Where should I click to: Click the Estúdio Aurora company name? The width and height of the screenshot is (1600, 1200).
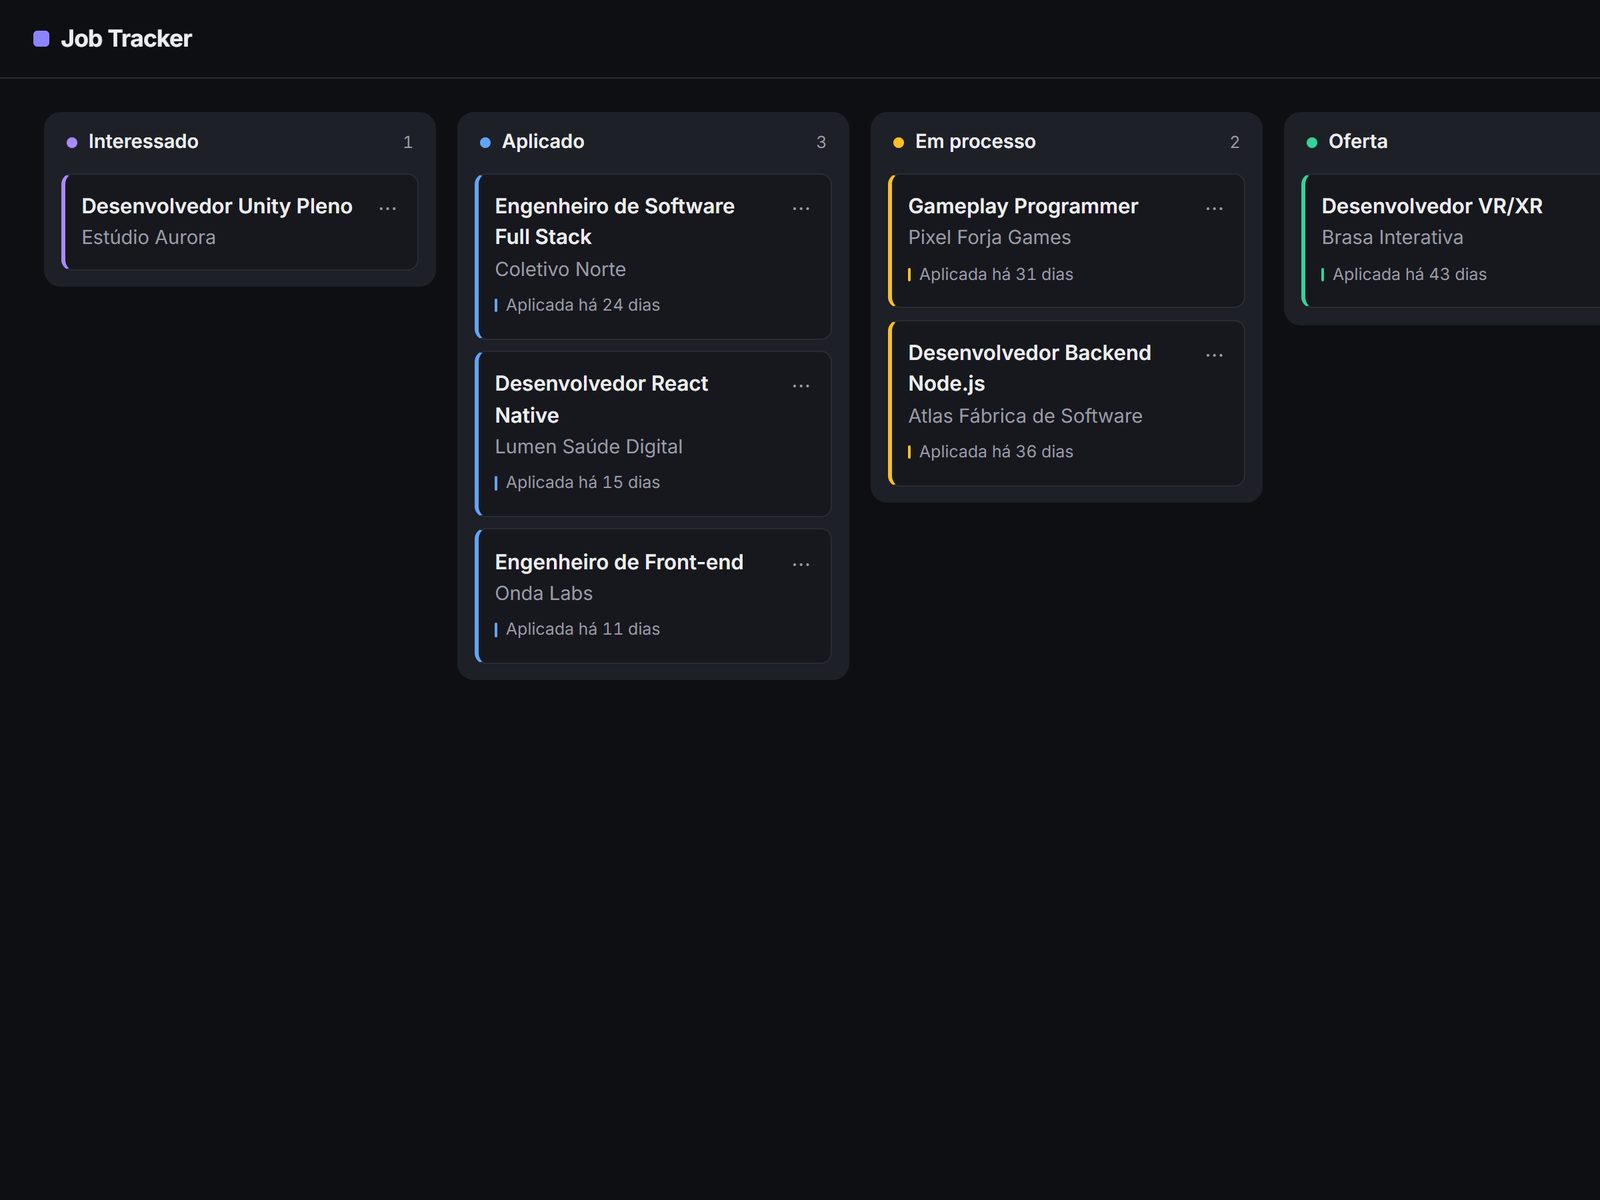coord(148,237)
